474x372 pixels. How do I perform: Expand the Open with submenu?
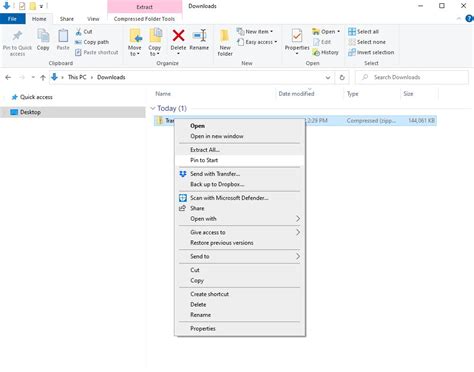(298, 219)
